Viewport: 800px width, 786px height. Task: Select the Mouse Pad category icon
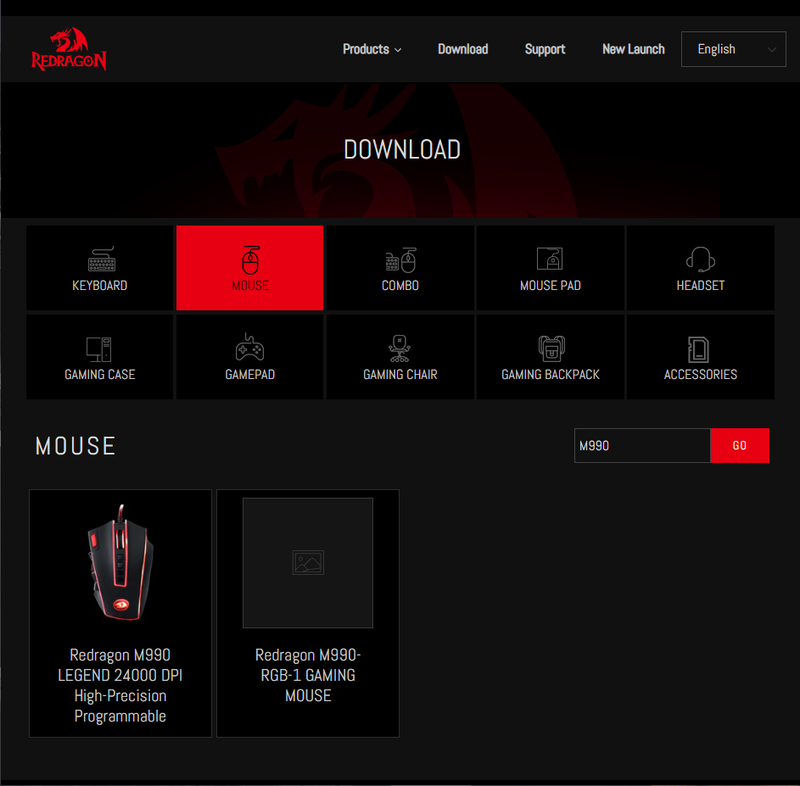coord(550,259)
